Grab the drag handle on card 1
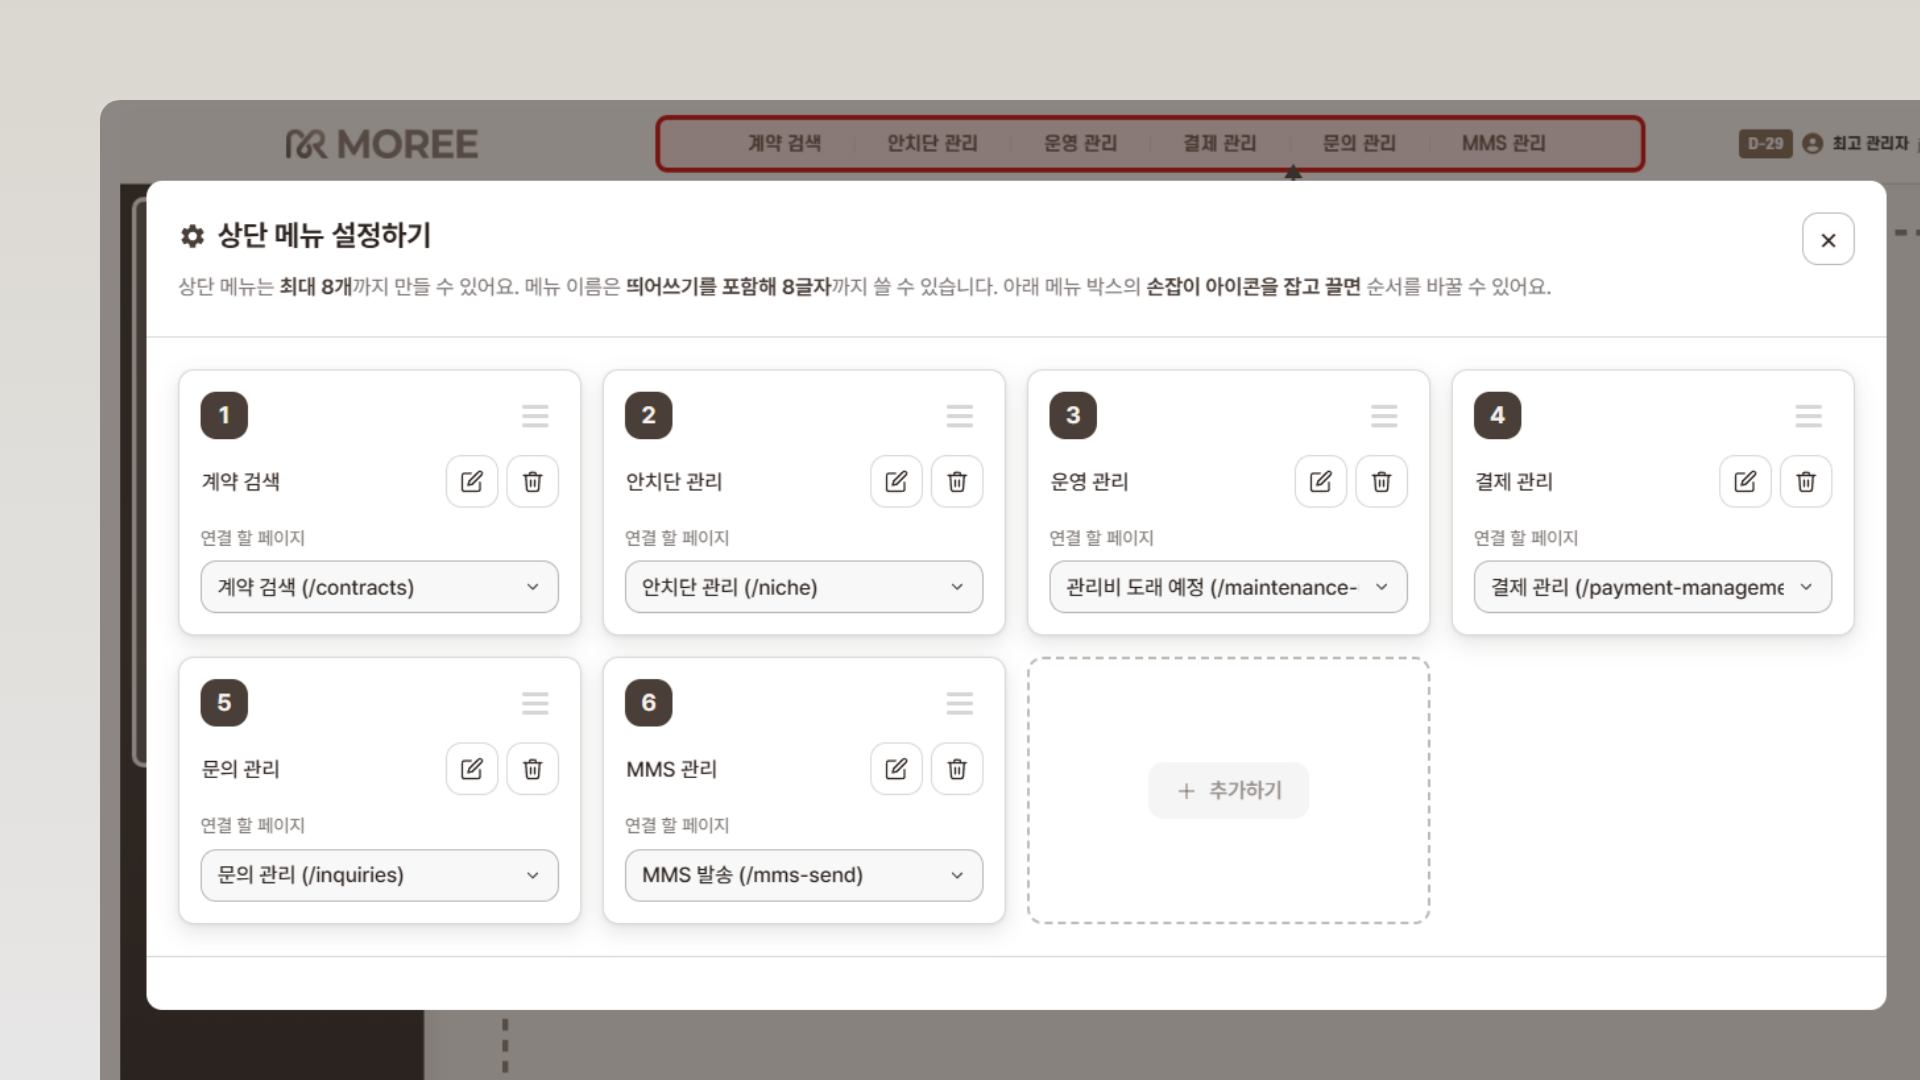The width and height of the screenshot is (1920, 1080). [x=535, y=416]
